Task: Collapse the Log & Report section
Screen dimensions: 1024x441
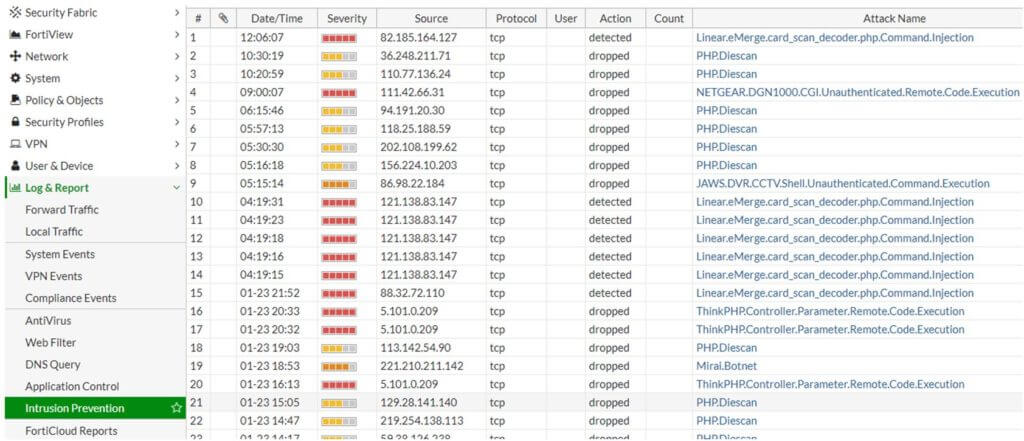Action: click(177, 188)
